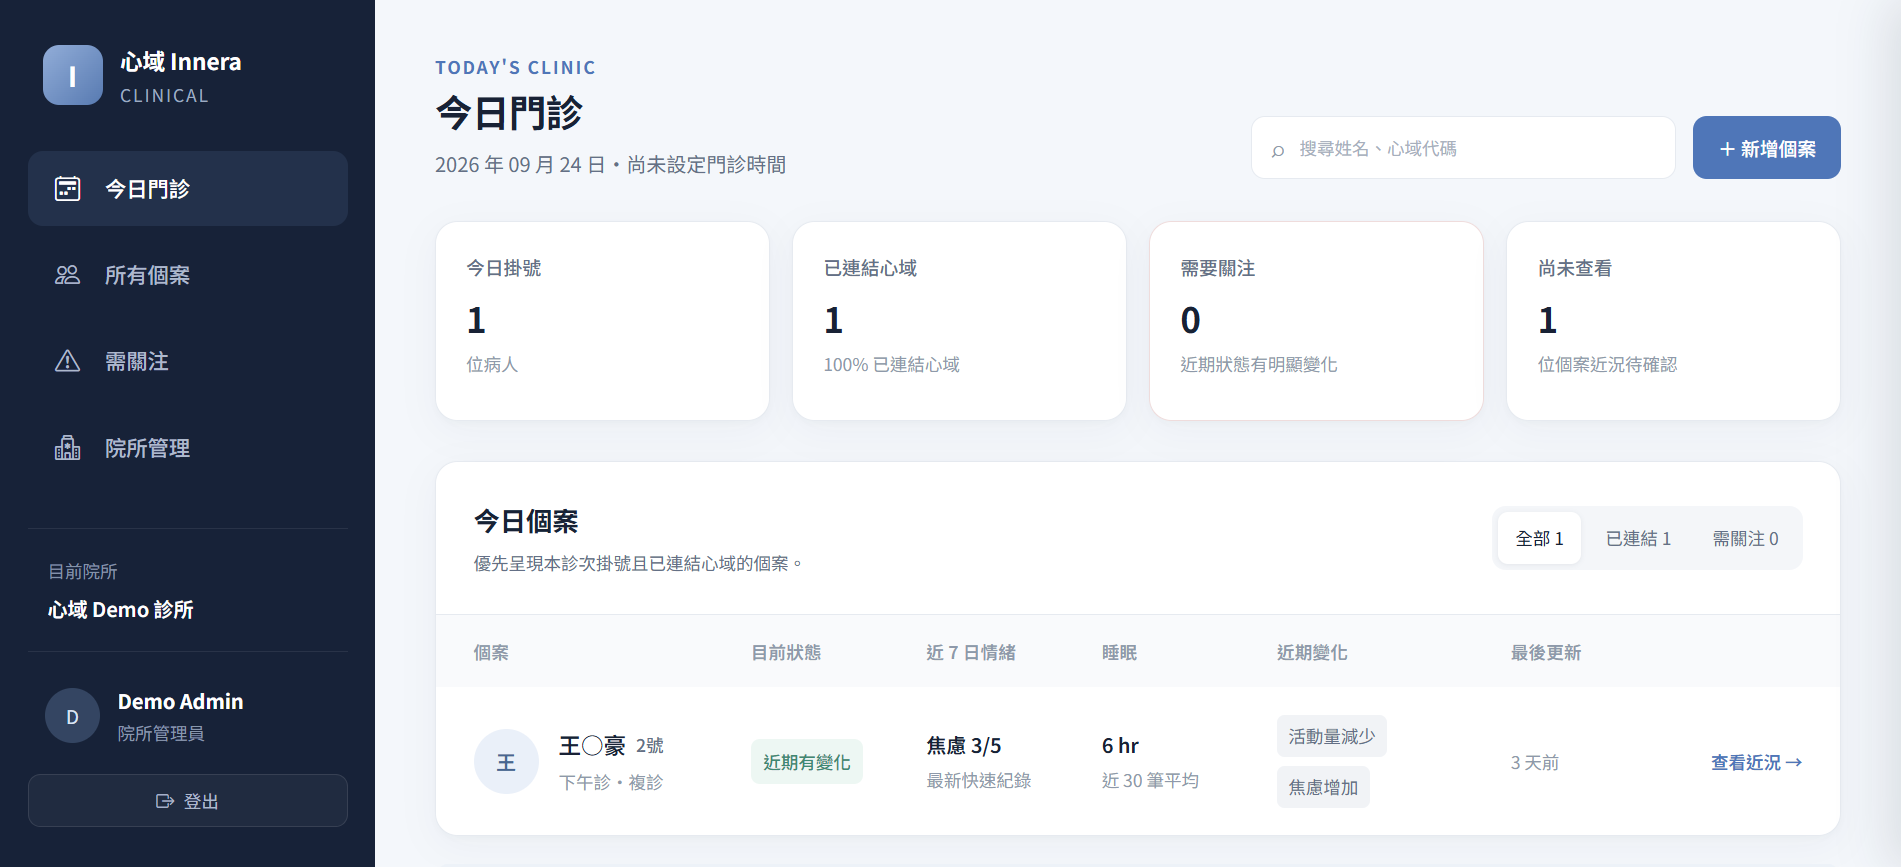Click the building icon for 院所管理
Viewport: 1901px width, 867px height.
click(67, 448)
